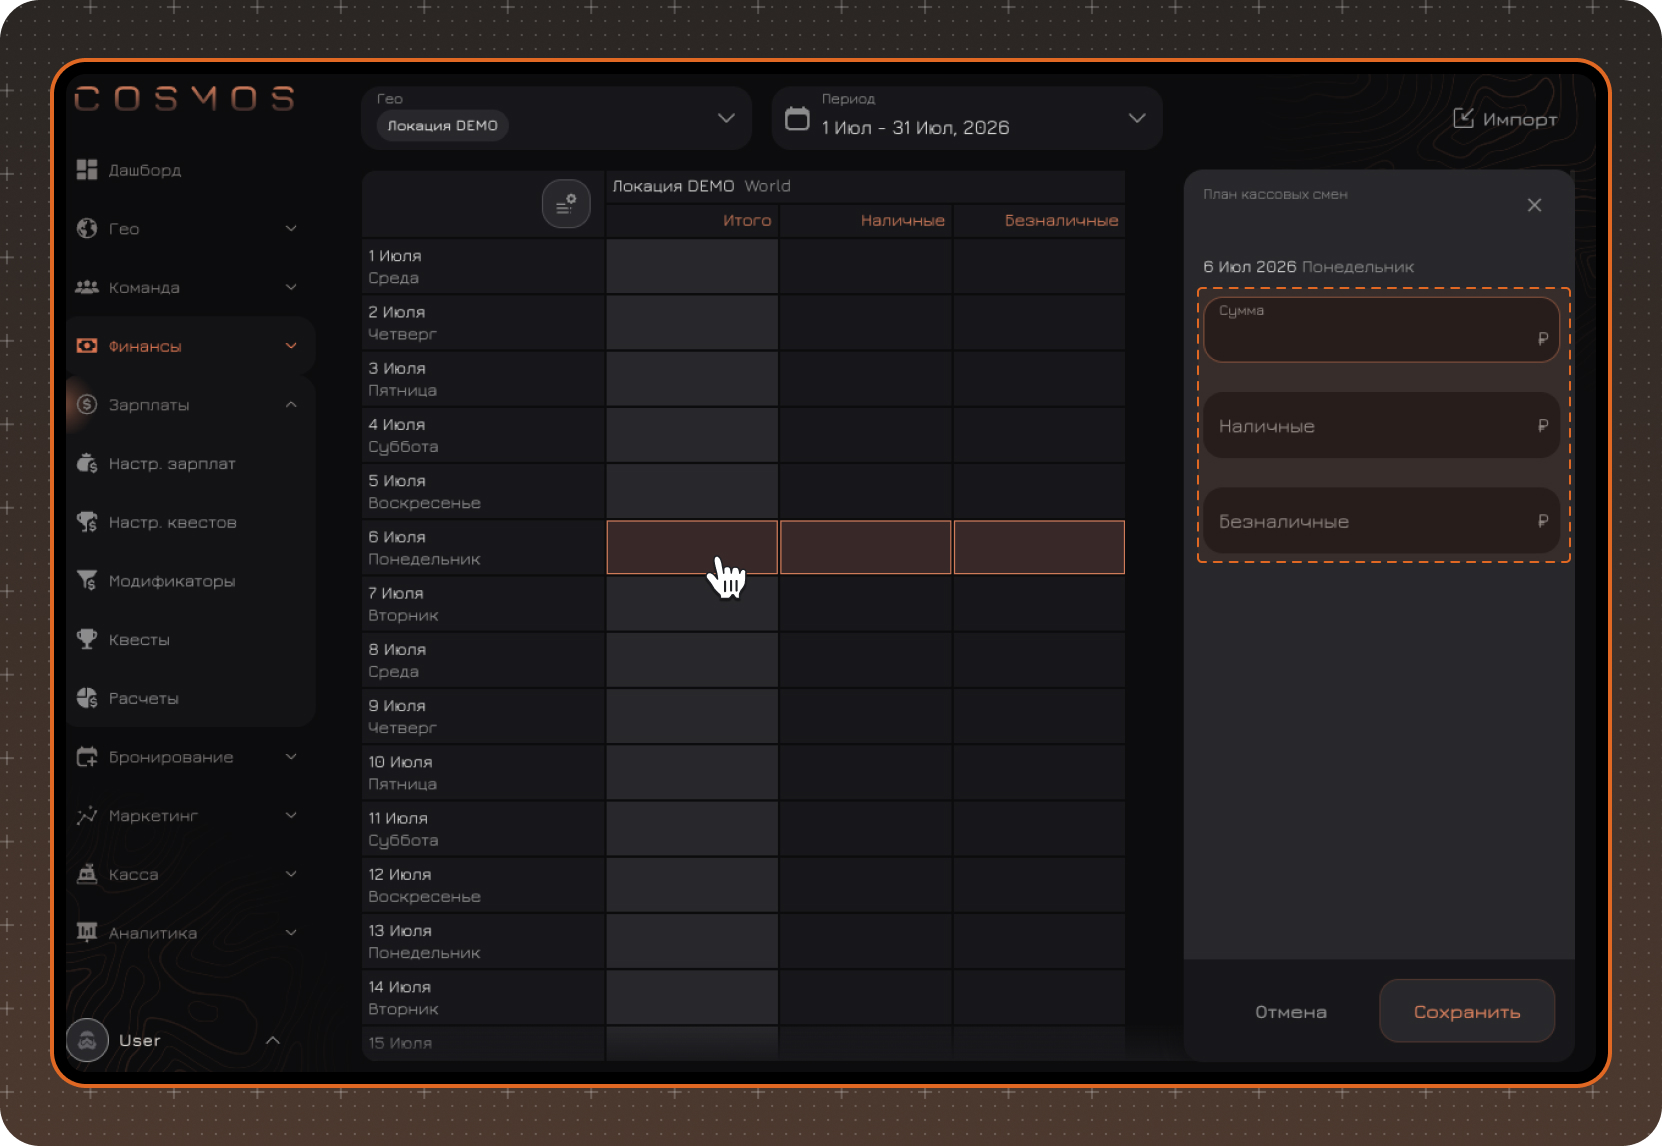1662x1146 pixels.
Task: Click the Квесты trophy icon
Action: 87,640
